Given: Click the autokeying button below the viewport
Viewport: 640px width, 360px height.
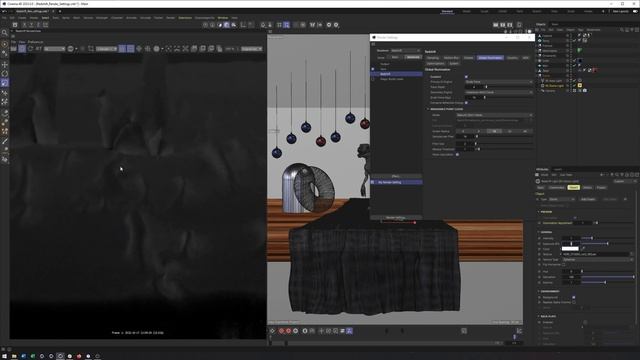Looking at the screenshot, I should tap(289, 331).
